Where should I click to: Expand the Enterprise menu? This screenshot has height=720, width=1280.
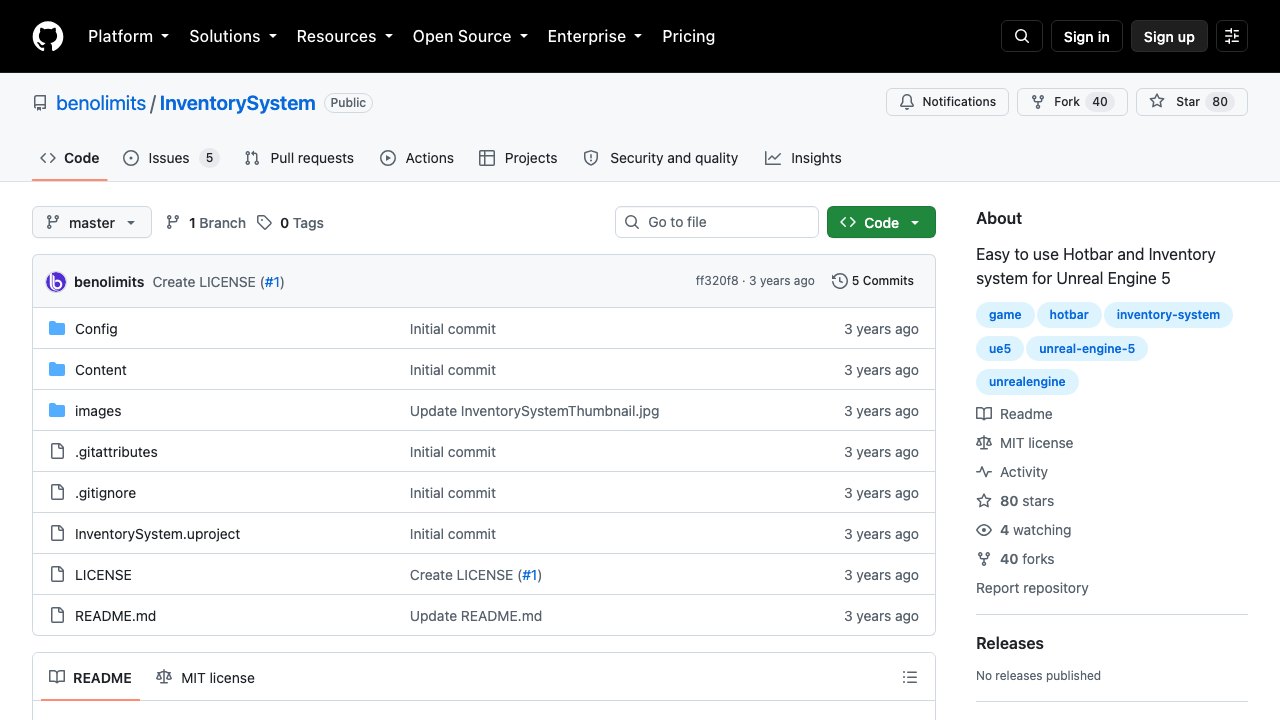tap(595, 36)
